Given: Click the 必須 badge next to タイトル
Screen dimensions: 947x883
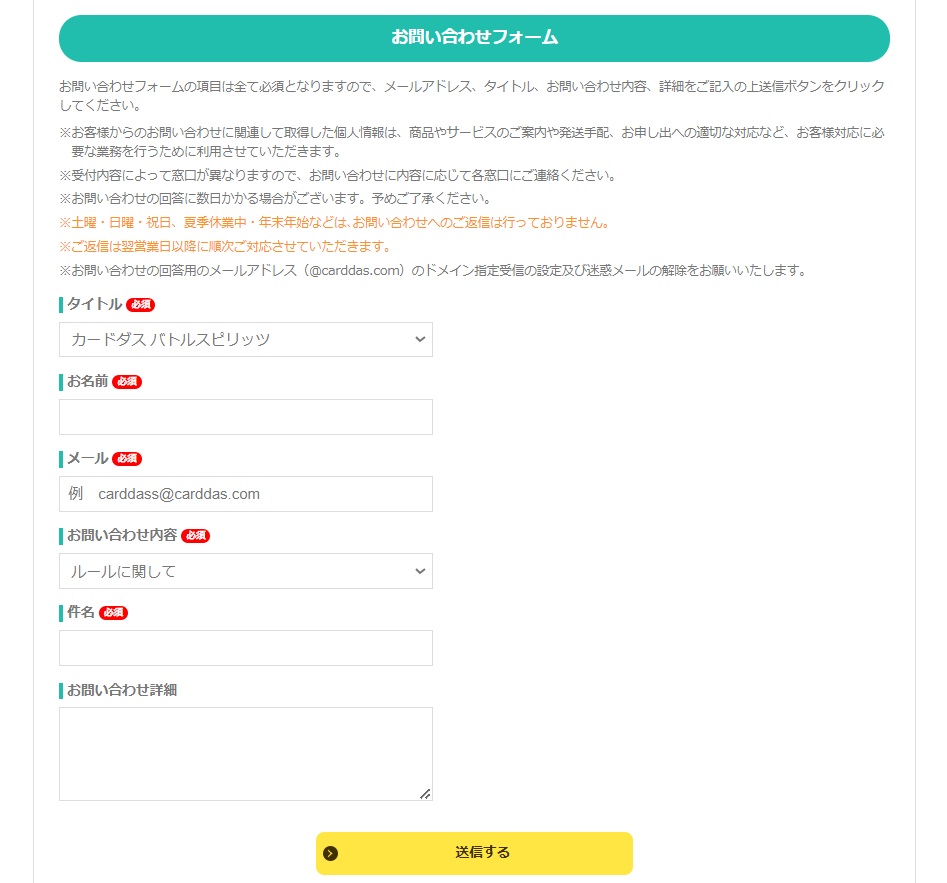Looking at the screenshot, I should (x=141, y=305).
